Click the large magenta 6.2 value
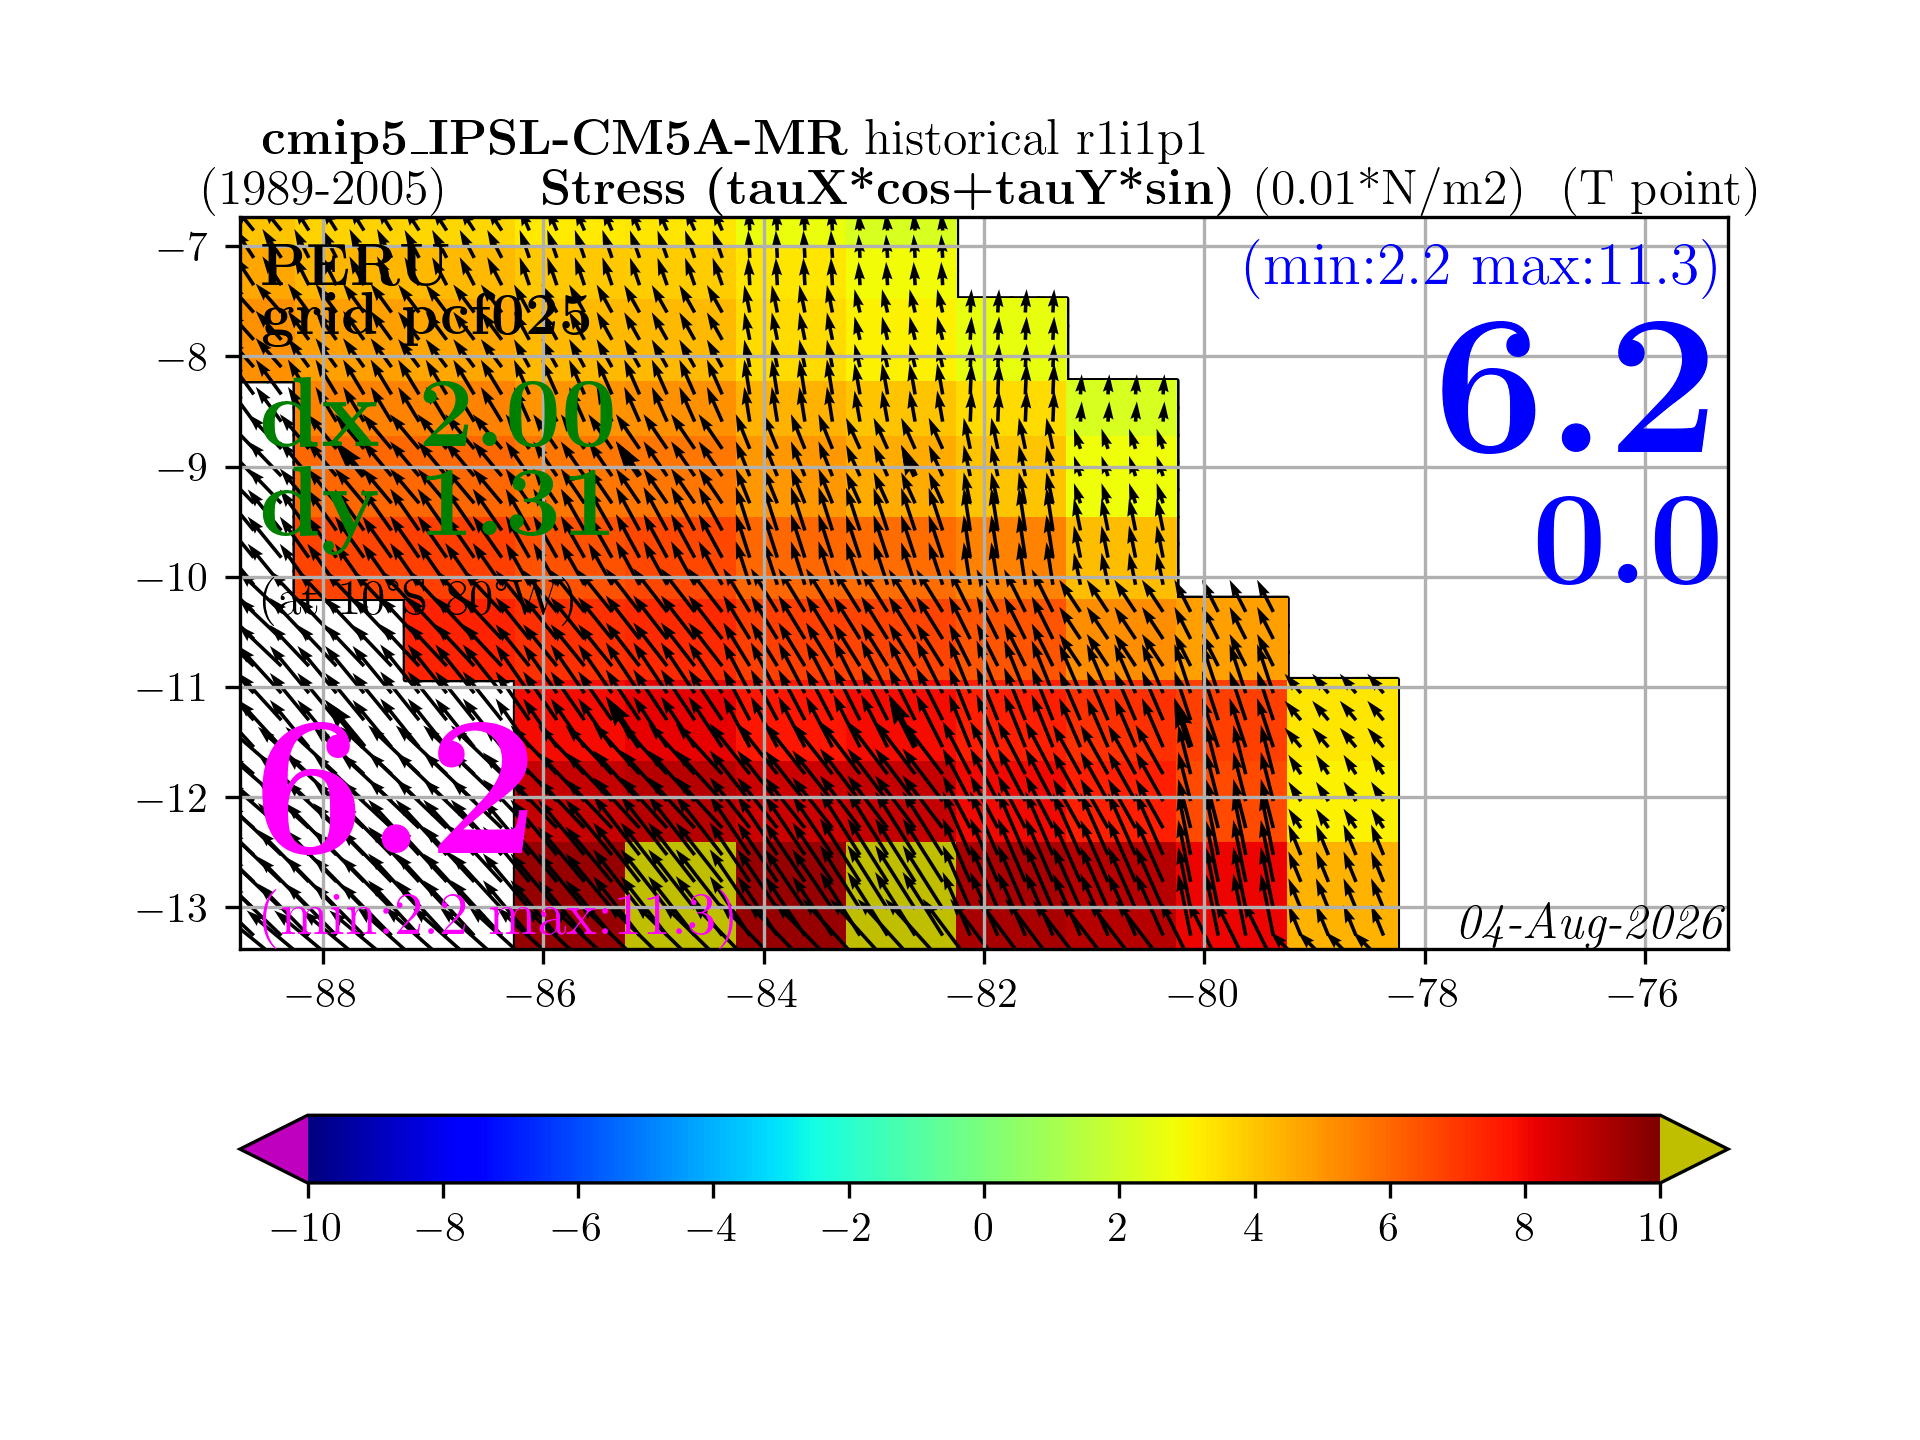 [x=394, y=789]
